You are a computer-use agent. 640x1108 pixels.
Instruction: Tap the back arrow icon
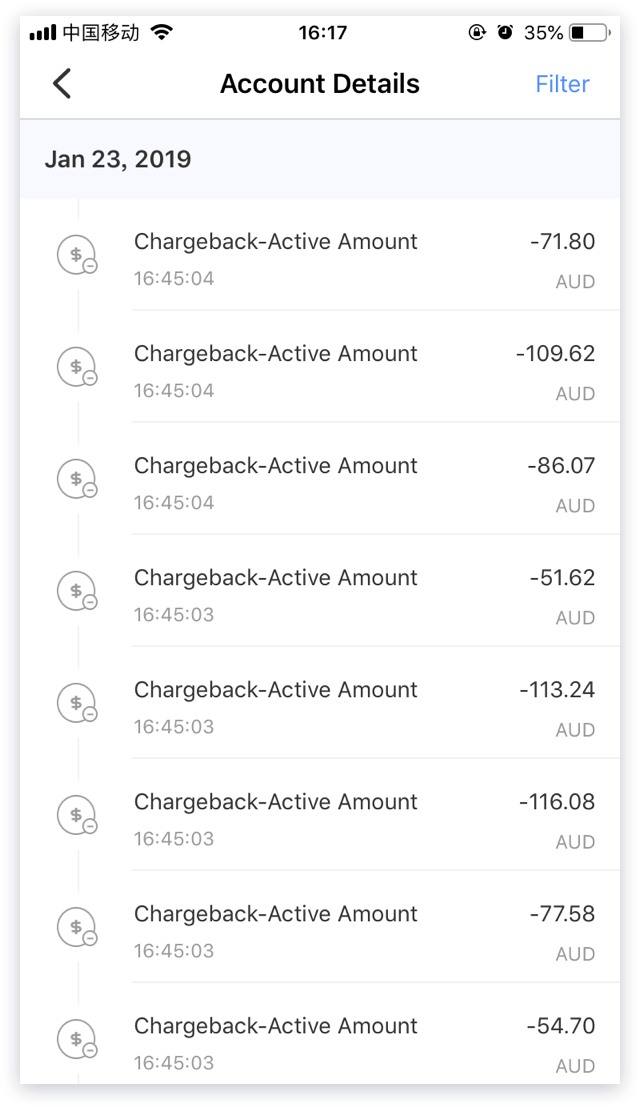[x=62, y=84]
